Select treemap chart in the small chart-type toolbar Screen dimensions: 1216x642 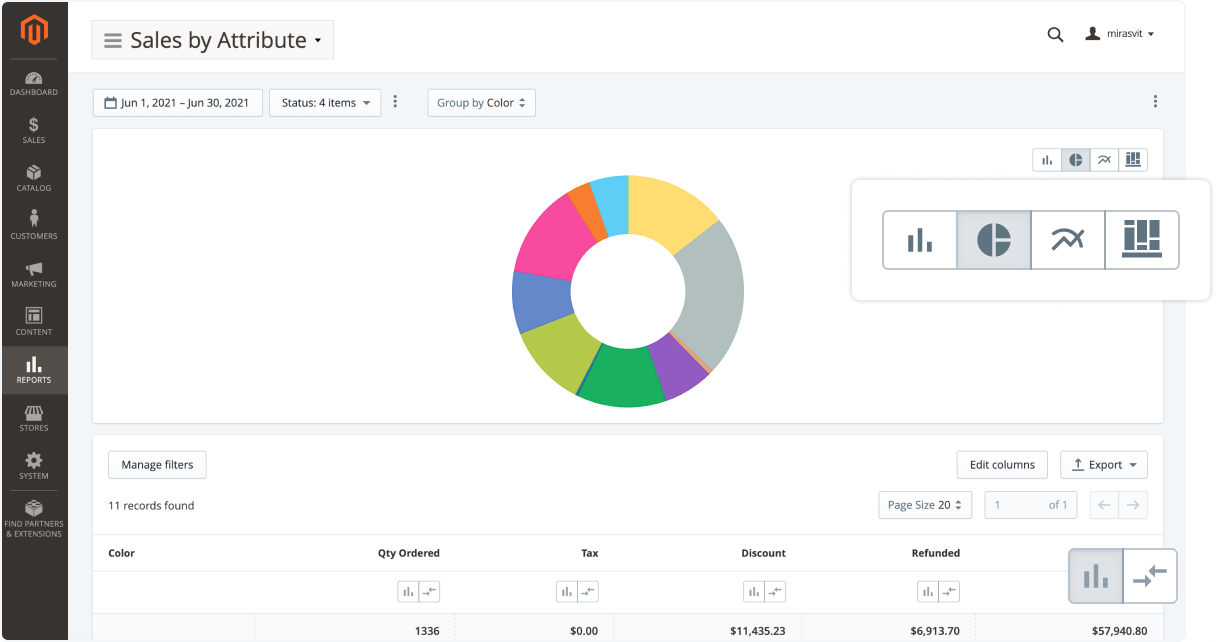(x=1133, y=160)
